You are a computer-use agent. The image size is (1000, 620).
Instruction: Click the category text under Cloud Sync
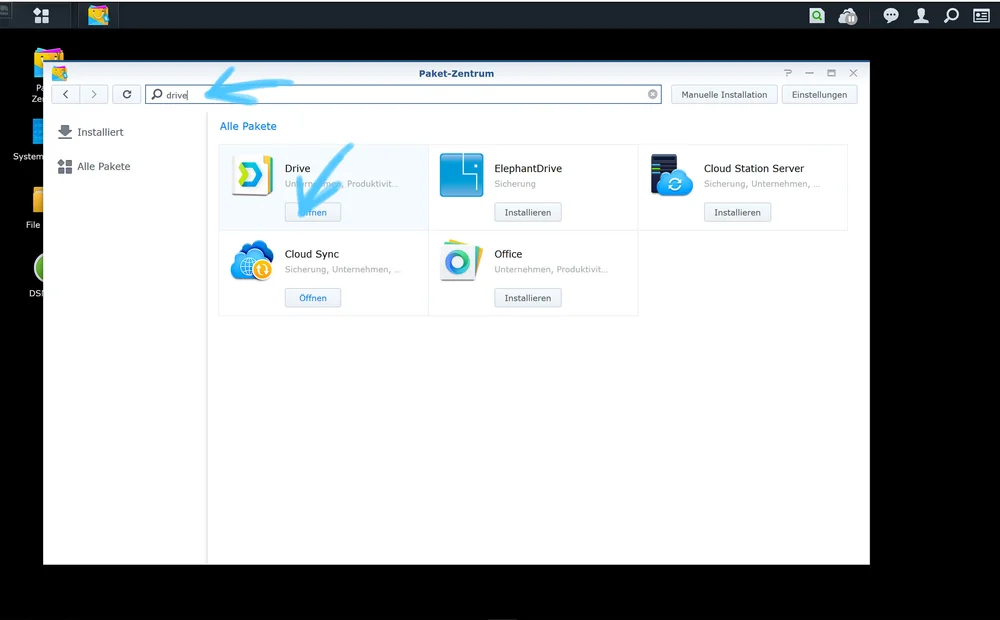point(343,269)
